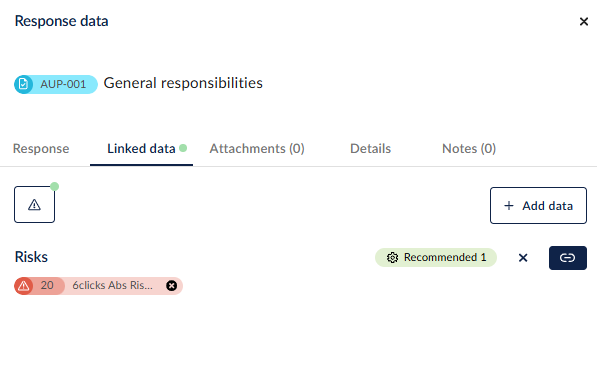Click the risk score 20 badge
Viewport: 597px width, 387px height.
tap(47, 286)
